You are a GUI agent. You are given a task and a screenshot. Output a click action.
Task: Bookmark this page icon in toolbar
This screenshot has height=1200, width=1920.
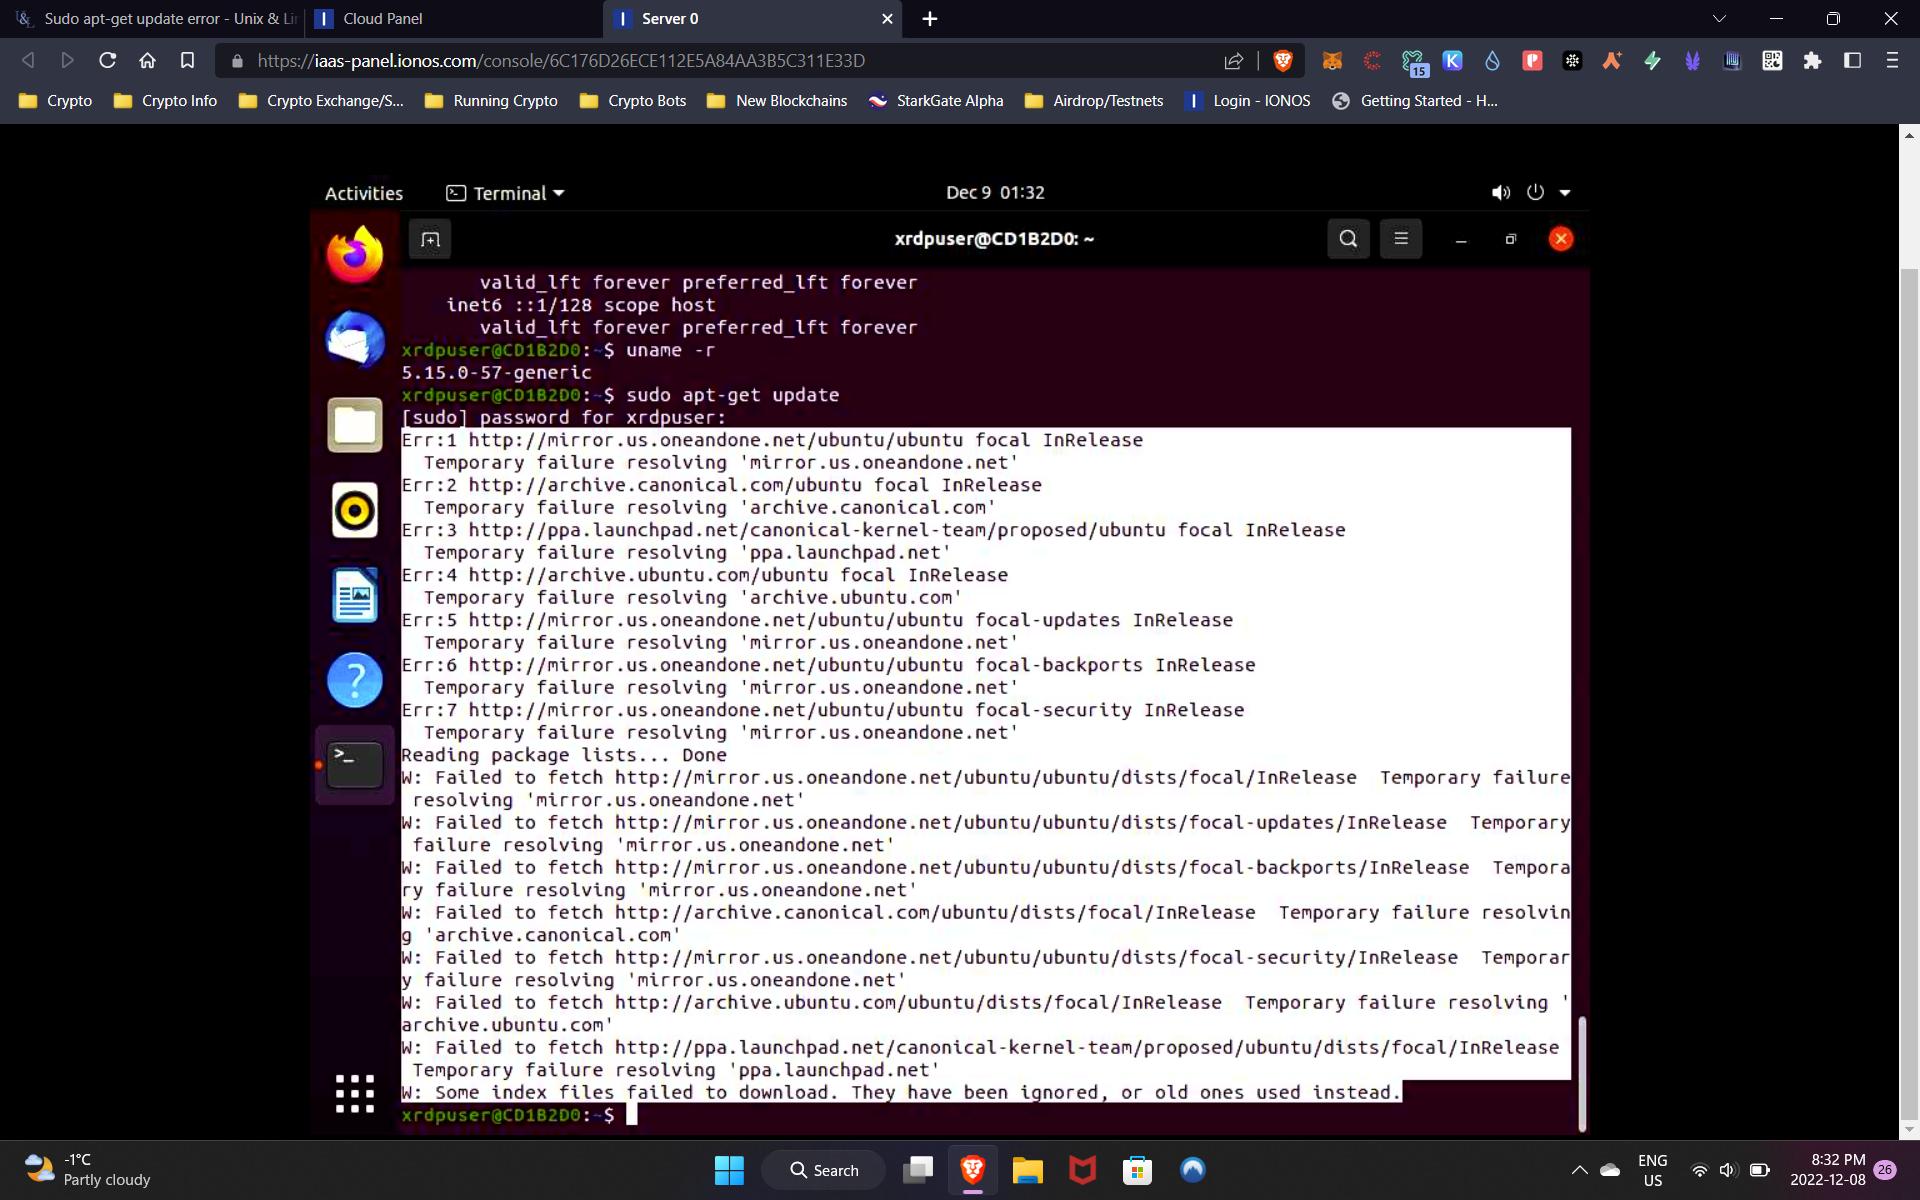187,61
